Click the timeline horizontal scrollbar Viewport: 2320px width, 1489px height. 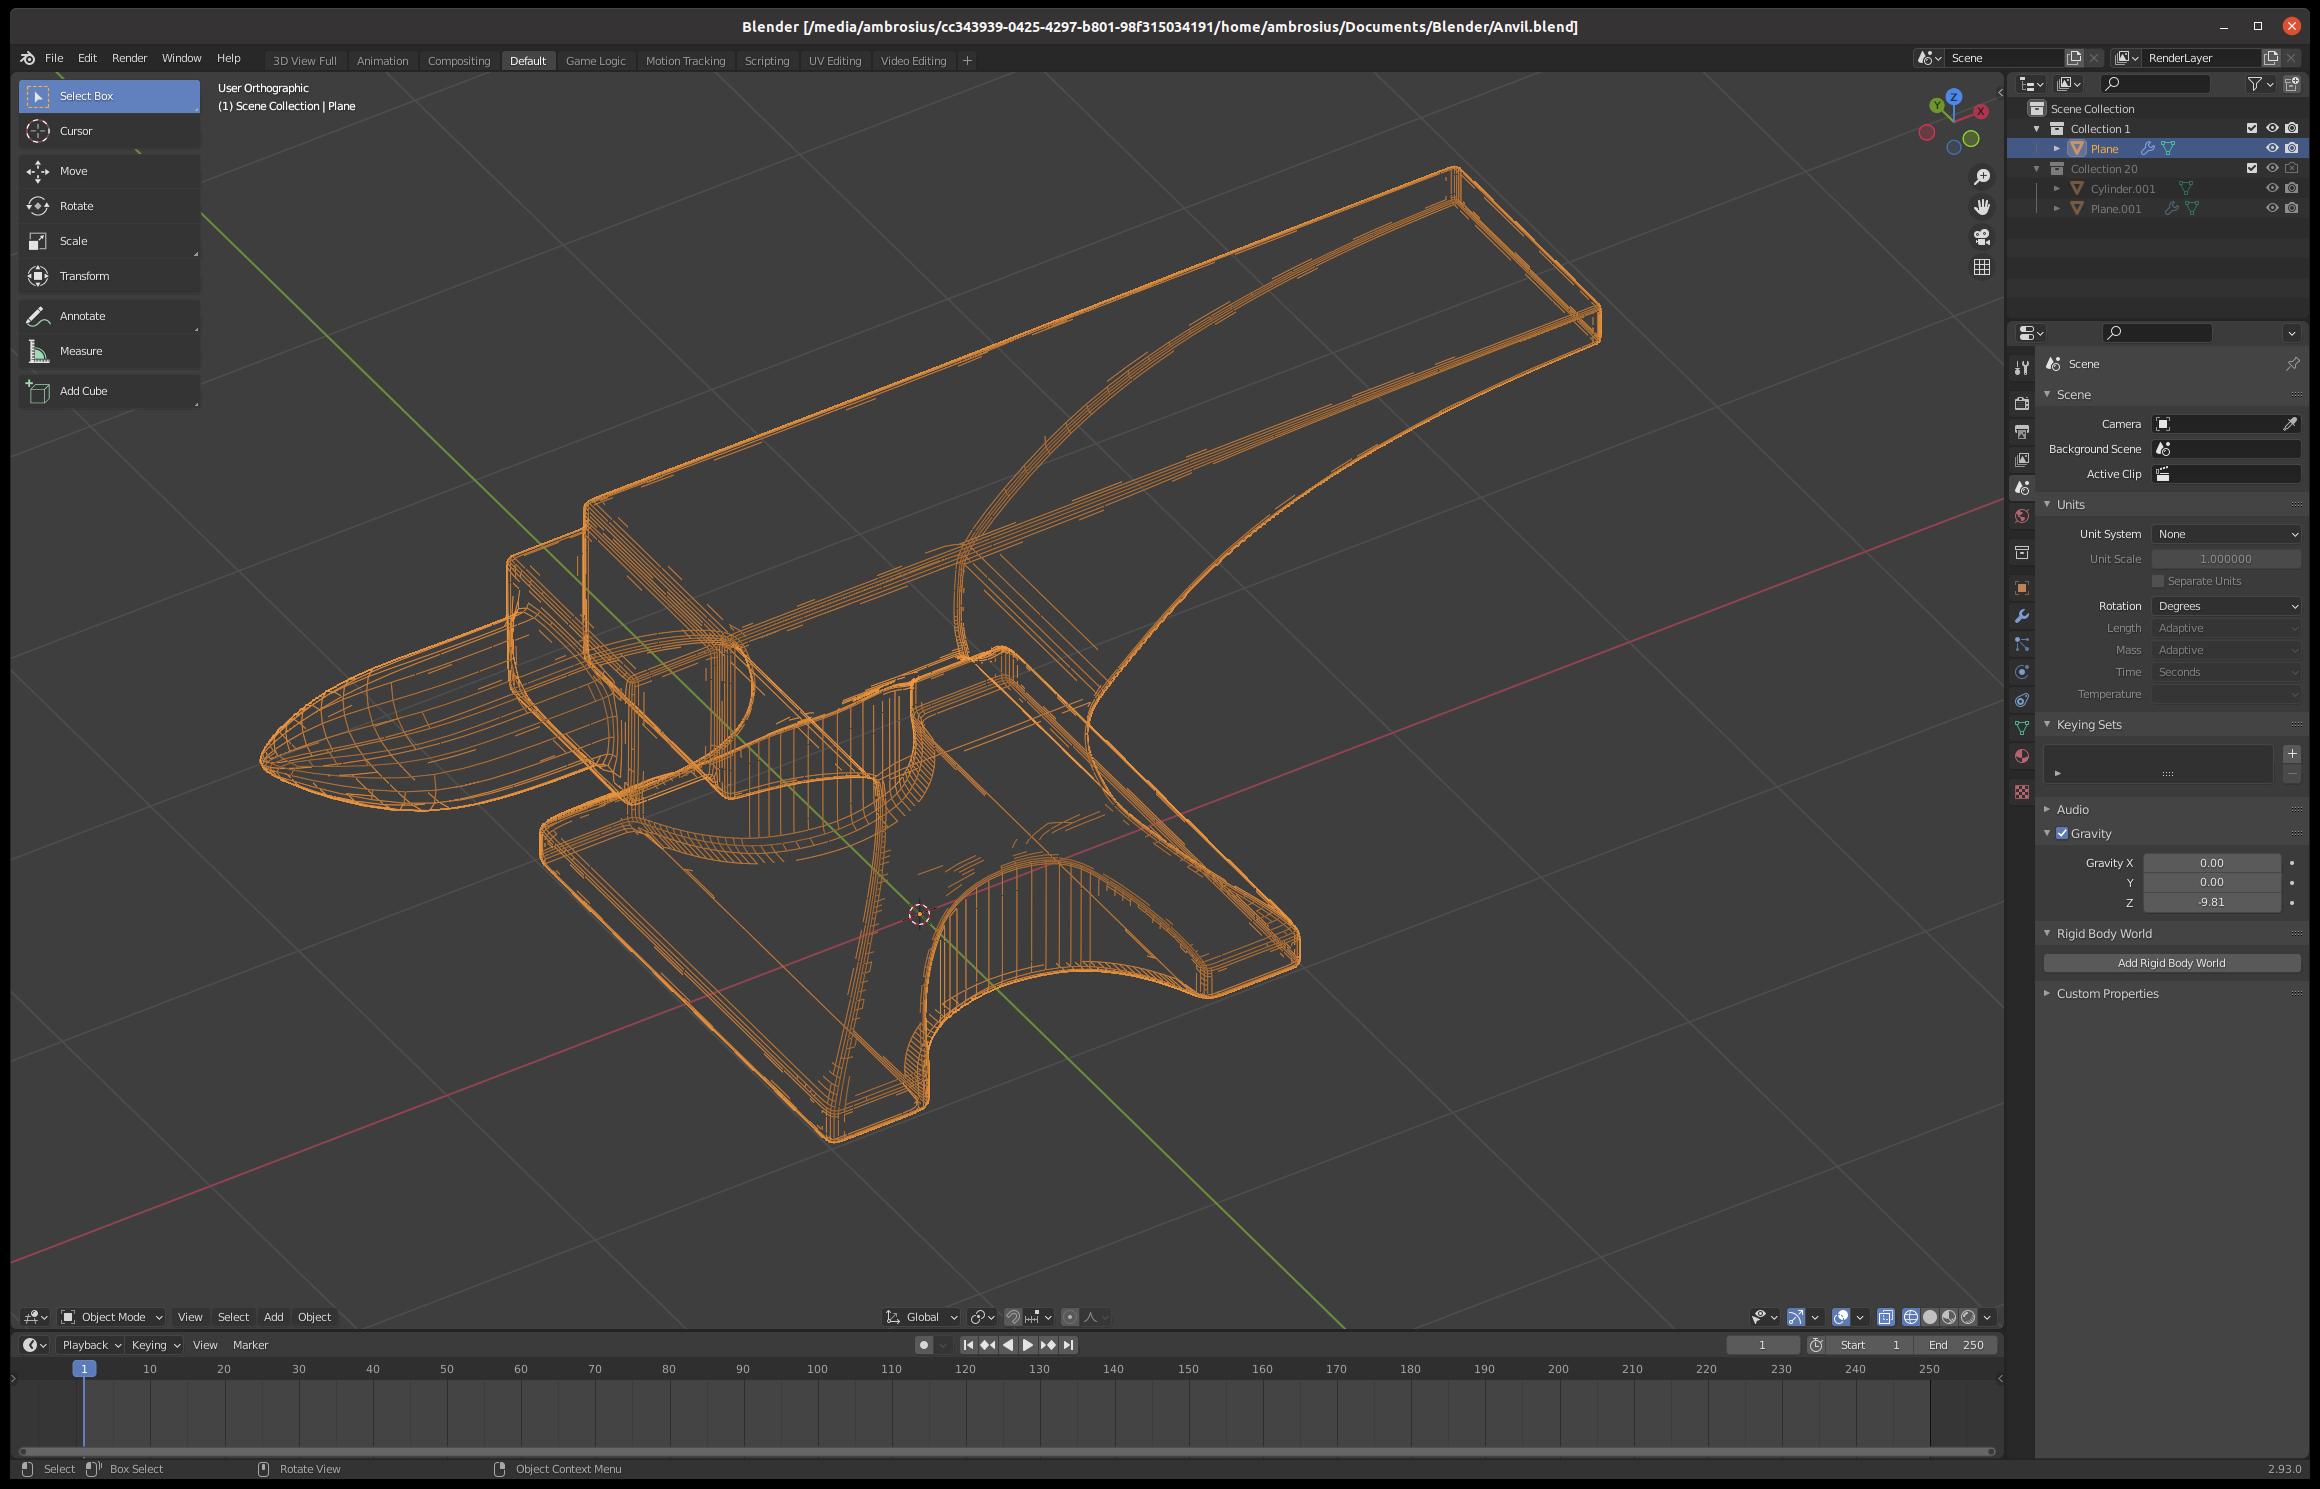tap(1006, 1451)
